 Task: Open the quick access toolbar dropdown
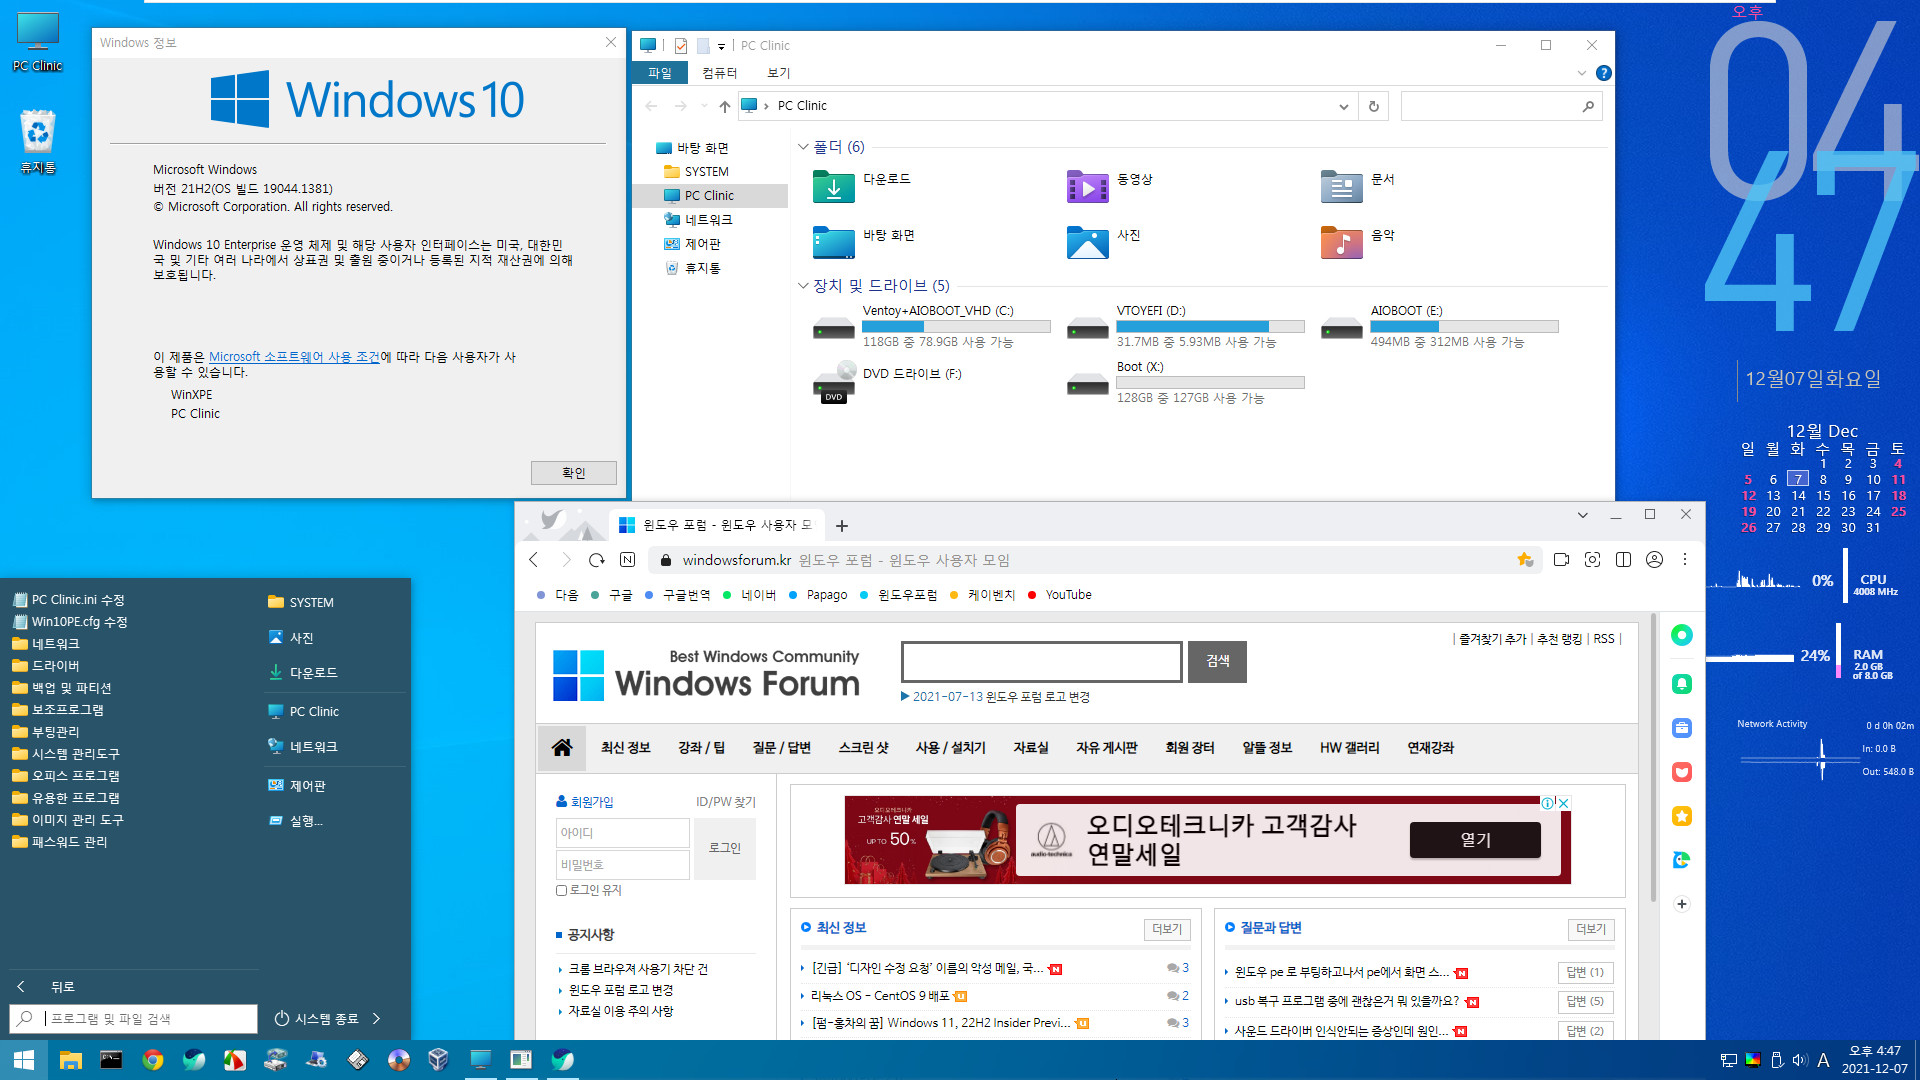coord(721,46)
